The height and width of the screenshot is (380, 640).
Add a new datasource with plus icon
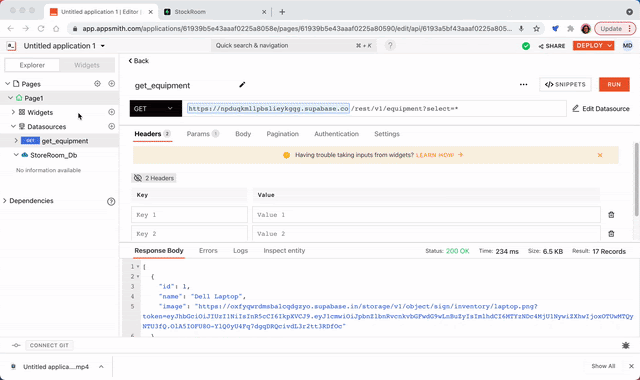[111, 127]
